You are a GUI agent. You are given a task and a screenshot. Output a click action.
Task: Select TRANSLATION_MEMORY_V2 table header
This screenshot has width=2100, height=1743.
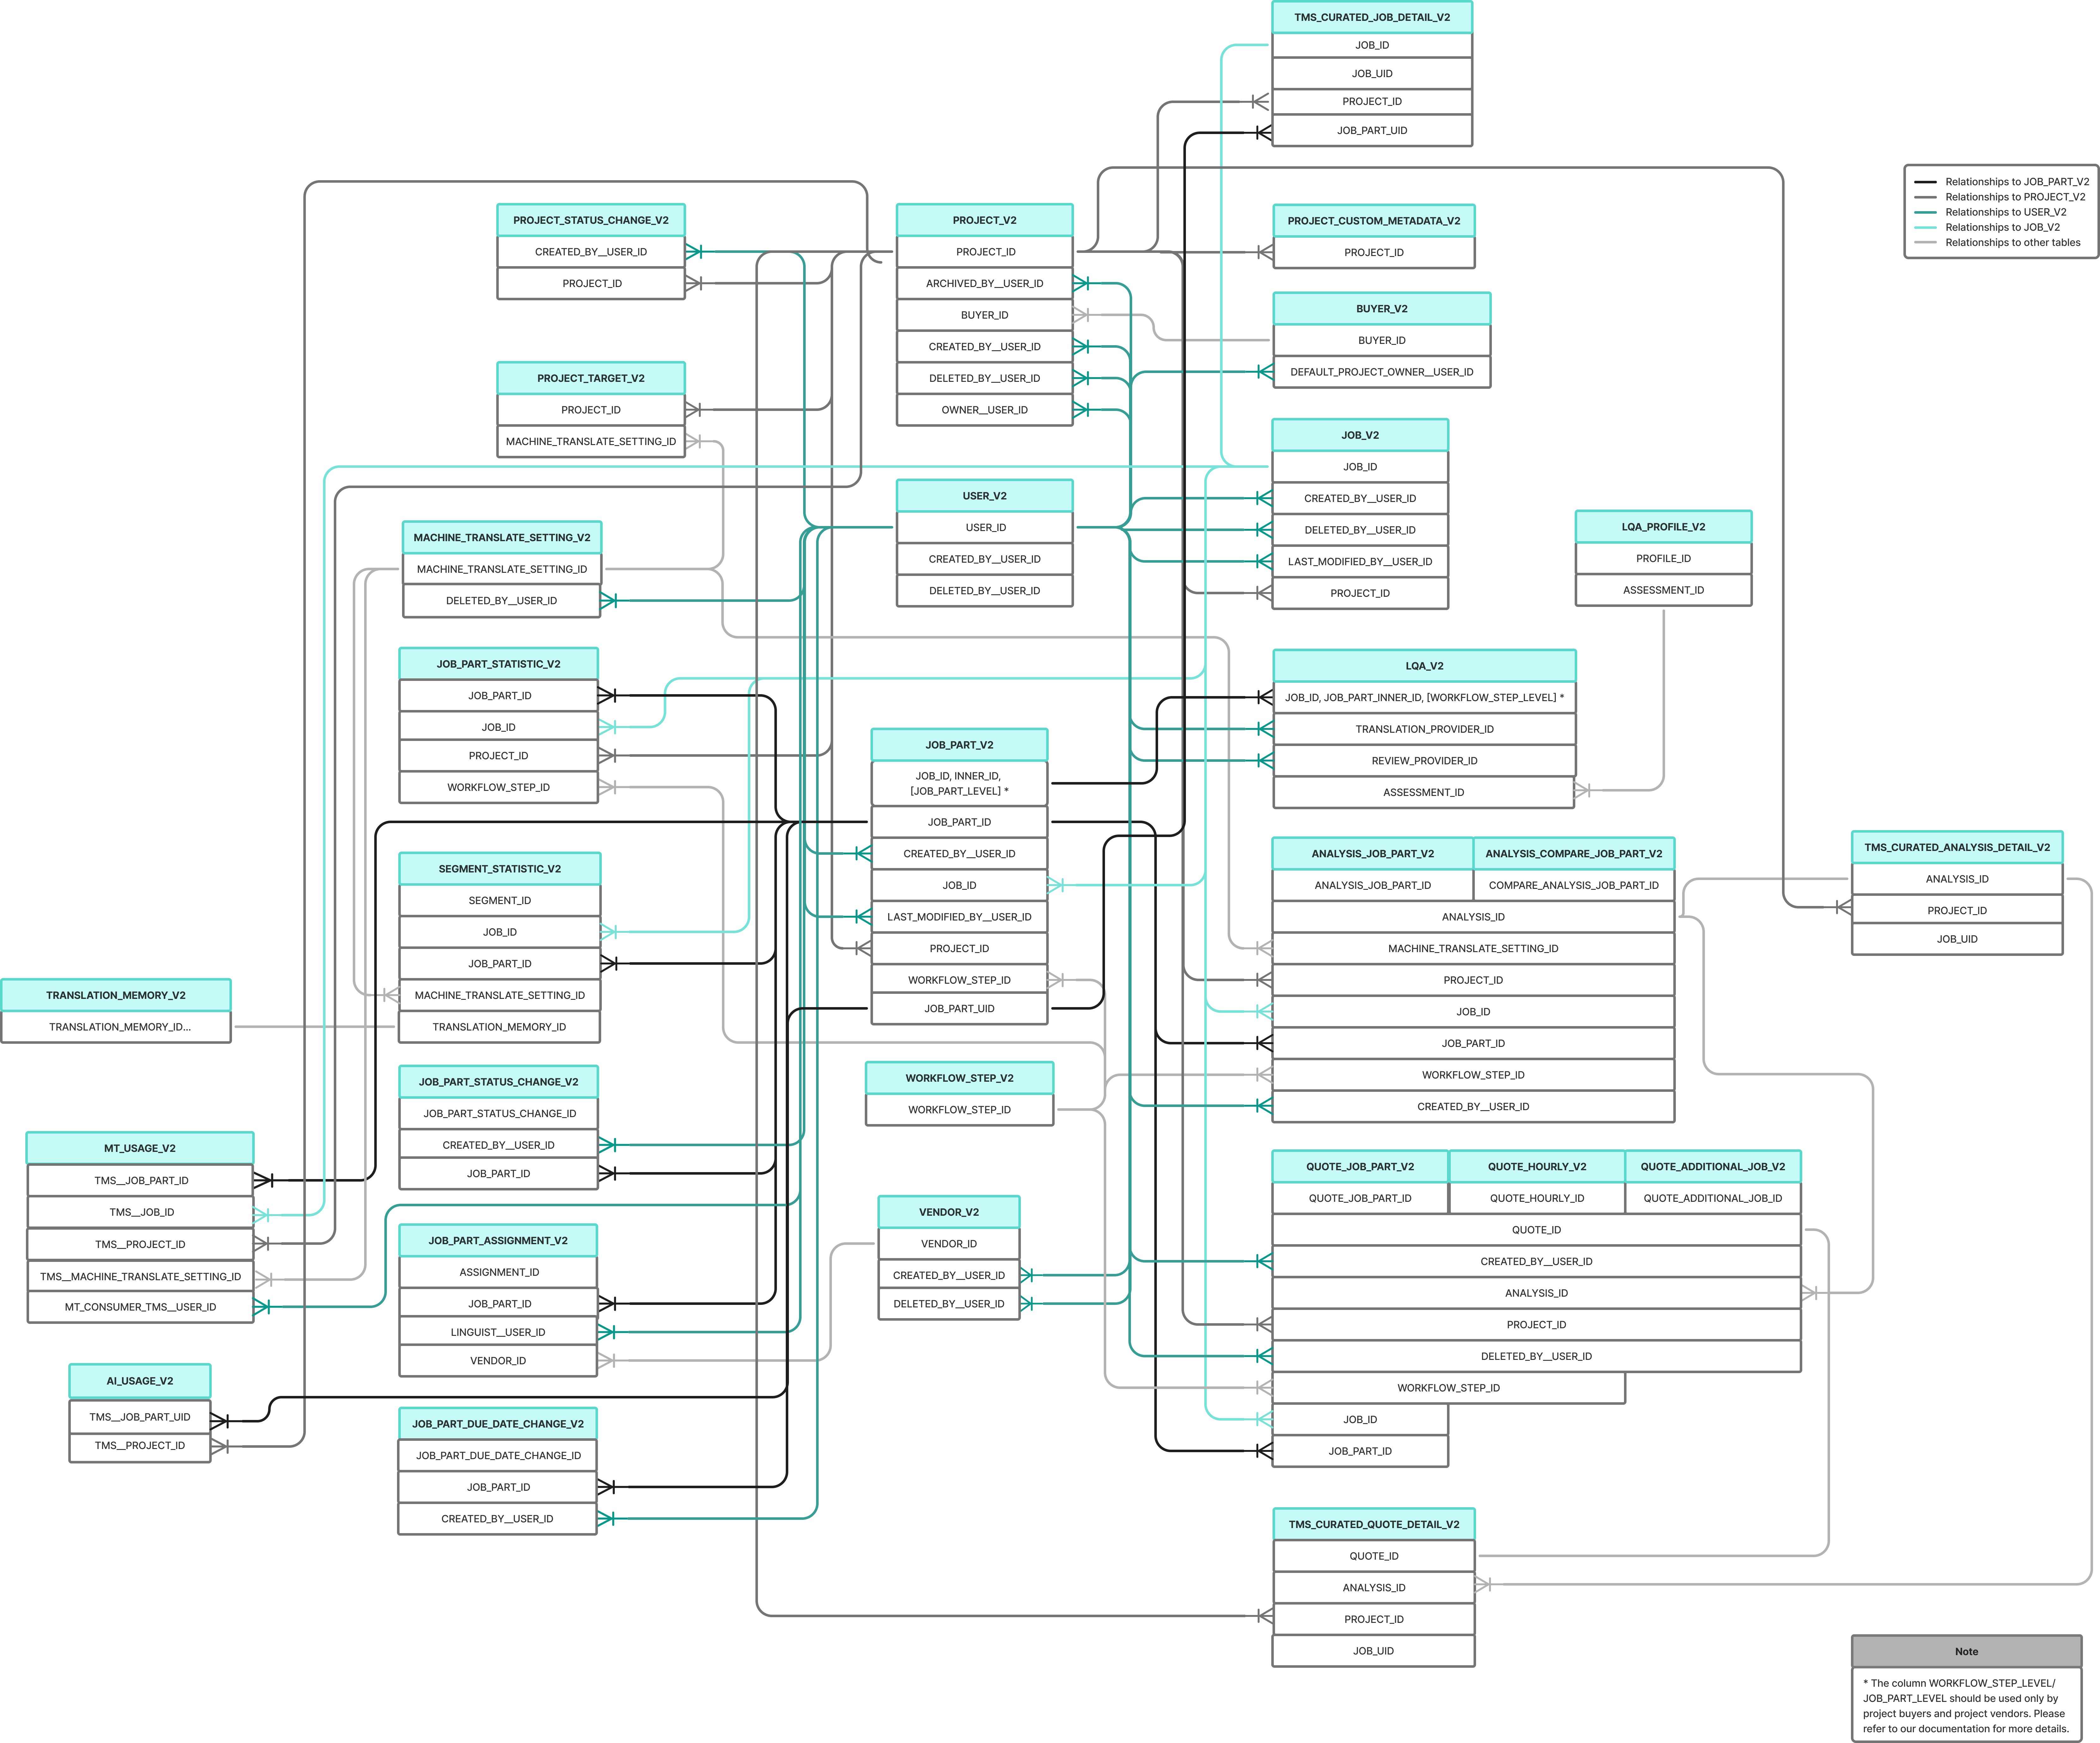pyautogui.click(x=116, y=995)
